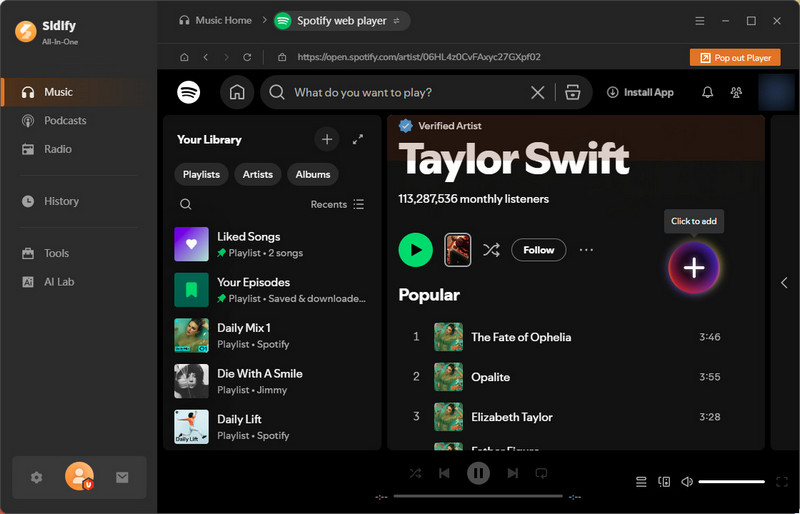
Task: Go back with the left arrow navigation
Action: pos(206,58)
